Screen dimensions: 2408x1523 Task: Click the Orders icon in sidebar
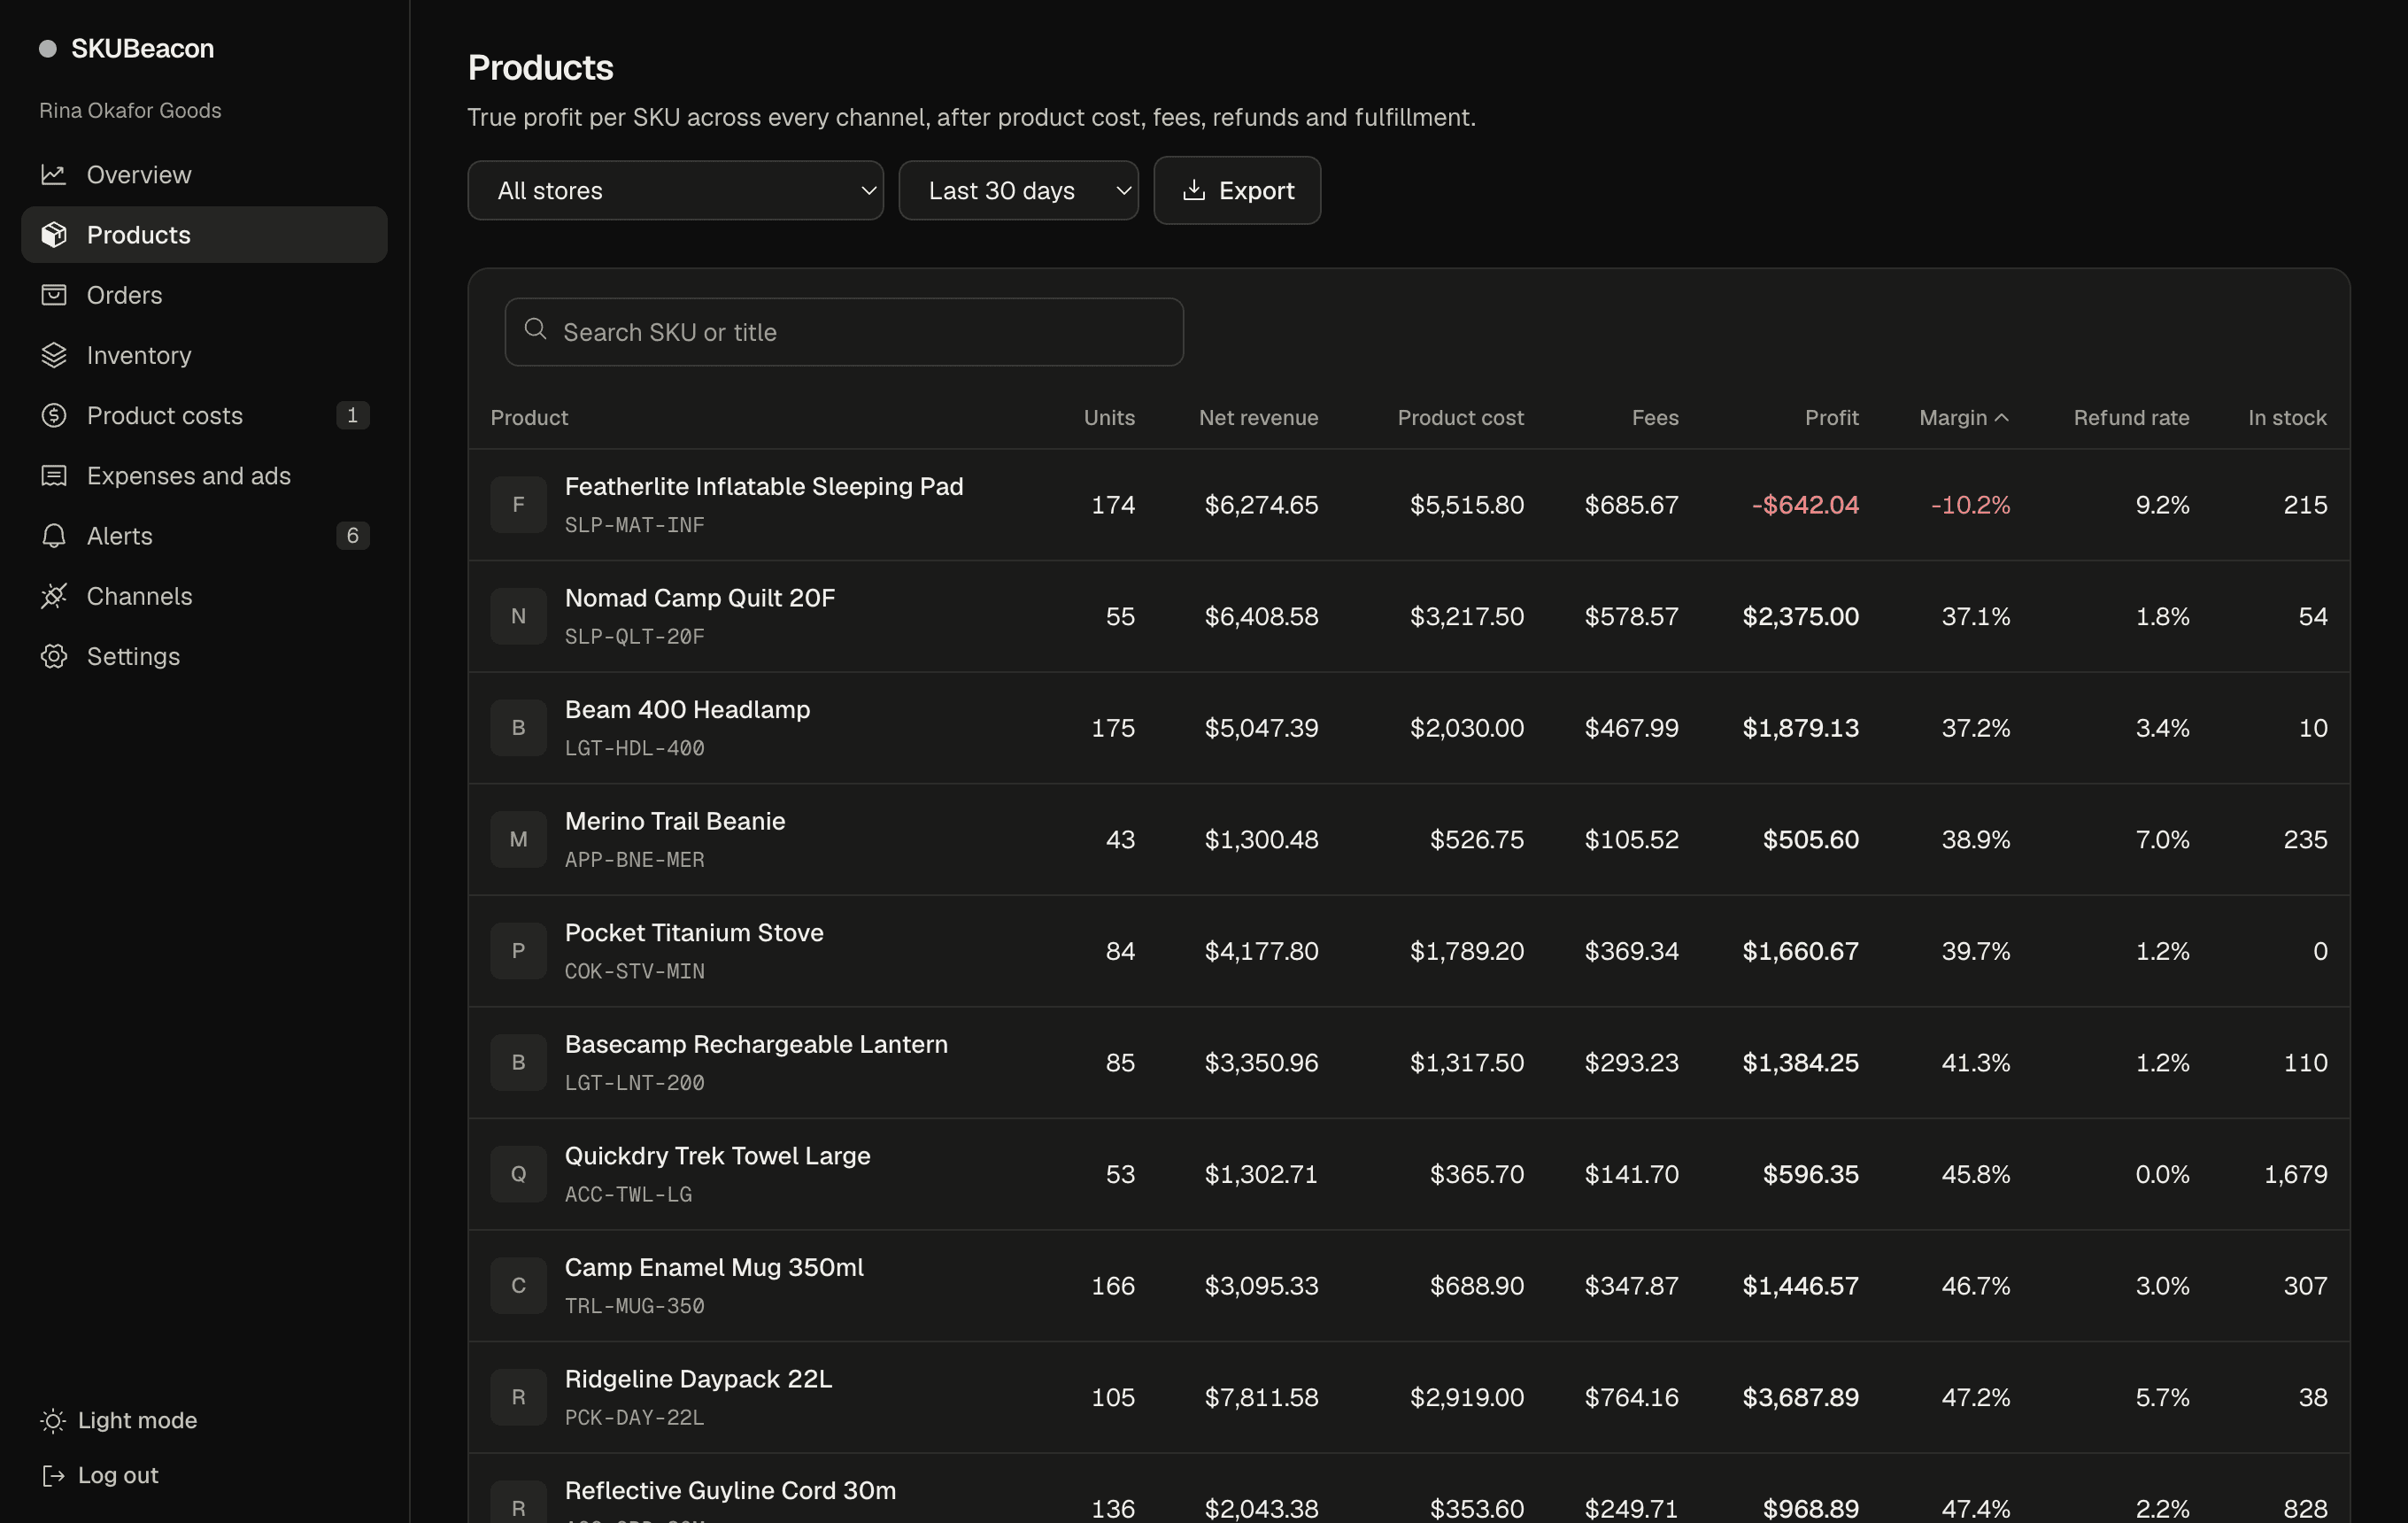53,295
